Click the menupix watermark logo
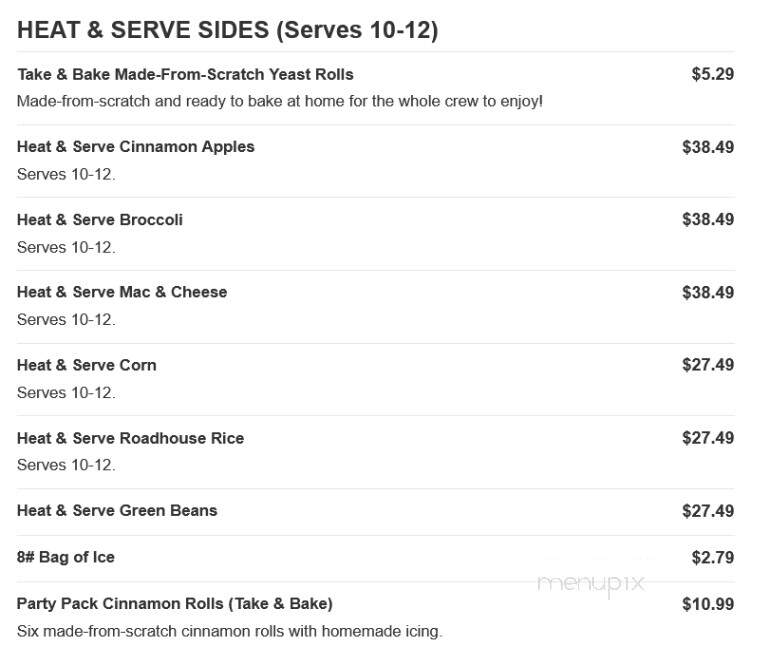 click(591, 584)
